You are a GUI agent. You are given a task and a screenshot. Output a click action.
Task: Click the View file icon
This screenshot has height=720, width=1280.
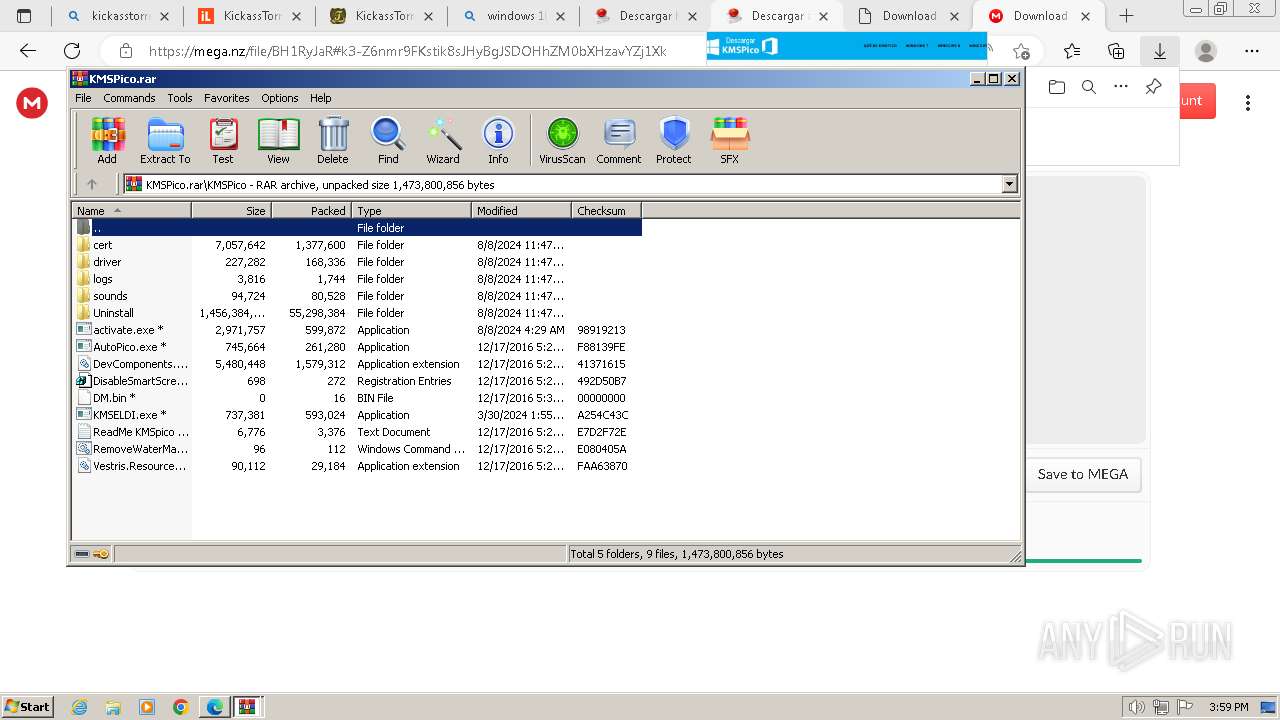pyautogui.click(x=278, y=141)
